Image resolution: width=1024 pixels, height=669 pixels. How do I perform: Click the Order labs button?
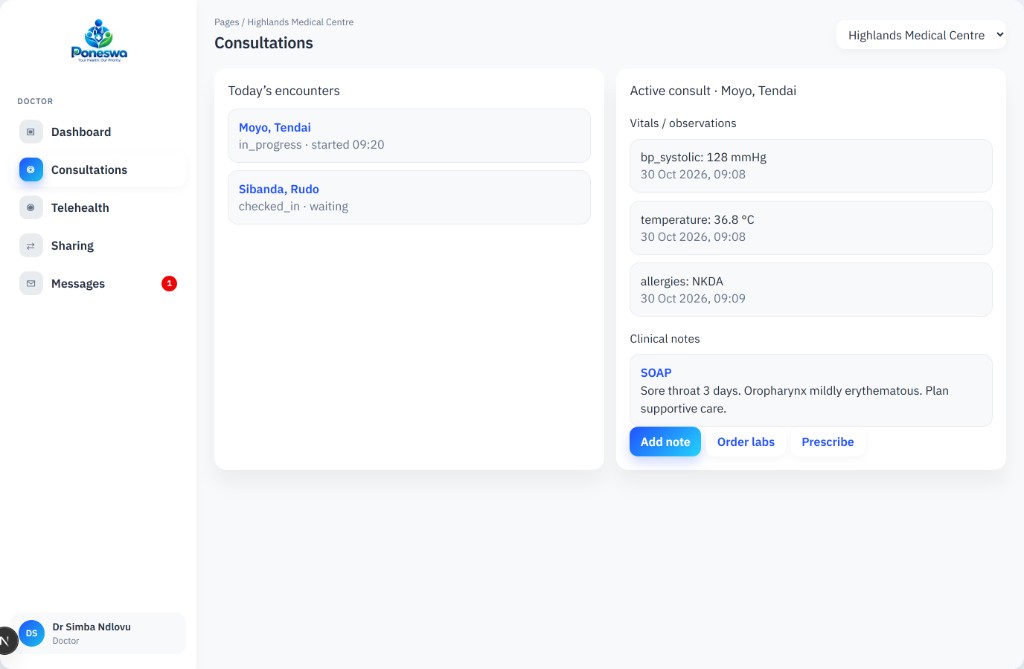pyautogui.click(x=746, y=442)
